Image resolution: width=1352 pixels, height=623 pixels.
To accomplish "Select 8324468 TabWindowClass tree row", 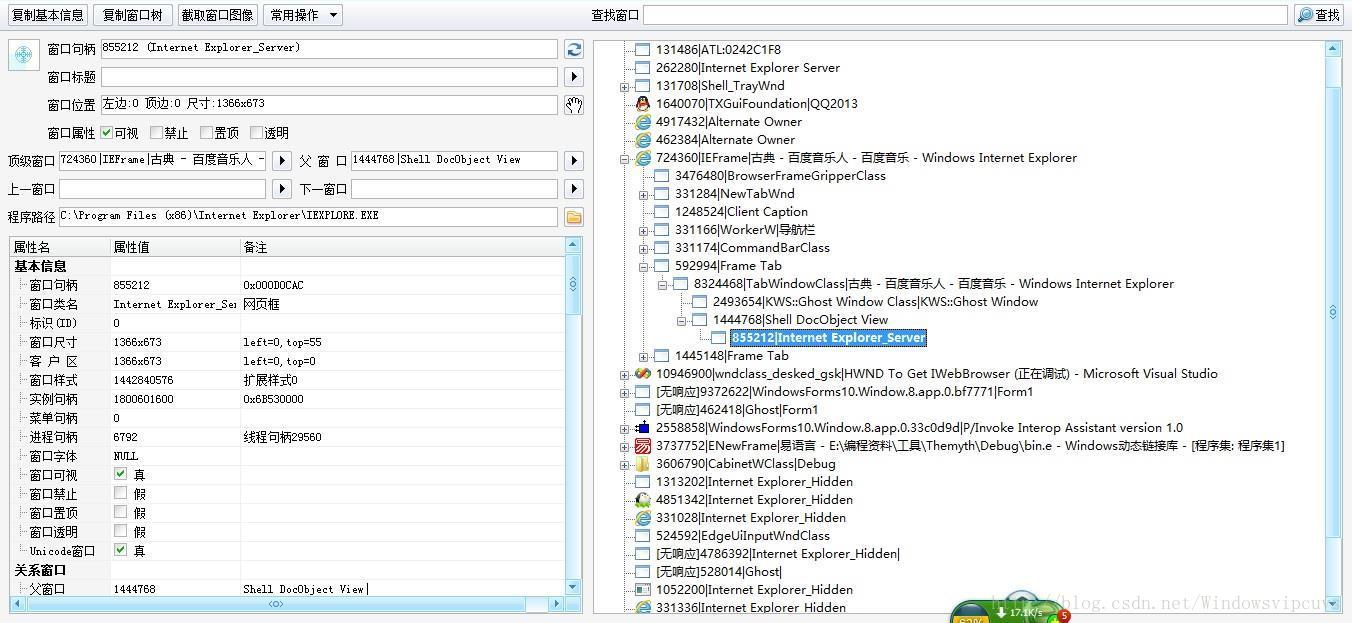I will pos(934,284).
